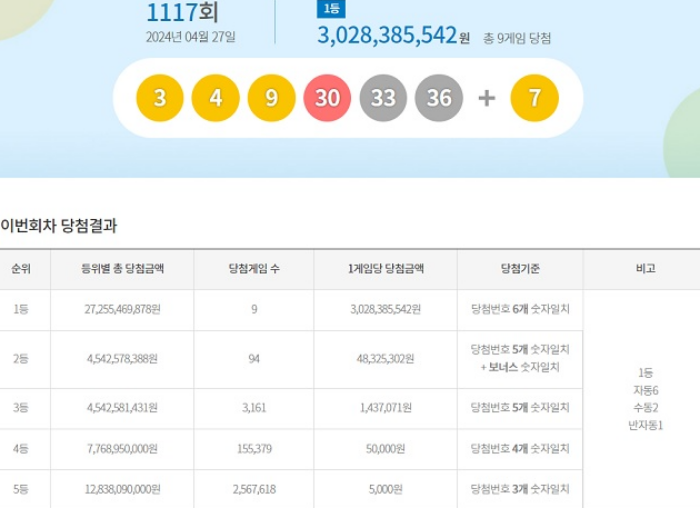The width and height of the screenshot is (700, 508).
Task: Click the 당첨기준 column header
Action: click(x=520, y=269)
